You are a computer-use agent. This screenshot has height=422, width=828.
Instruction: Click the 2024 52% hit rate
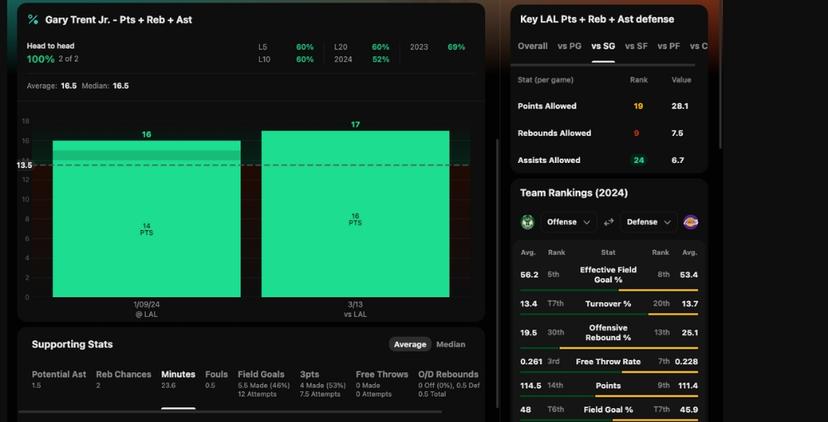tap(362, 59)
